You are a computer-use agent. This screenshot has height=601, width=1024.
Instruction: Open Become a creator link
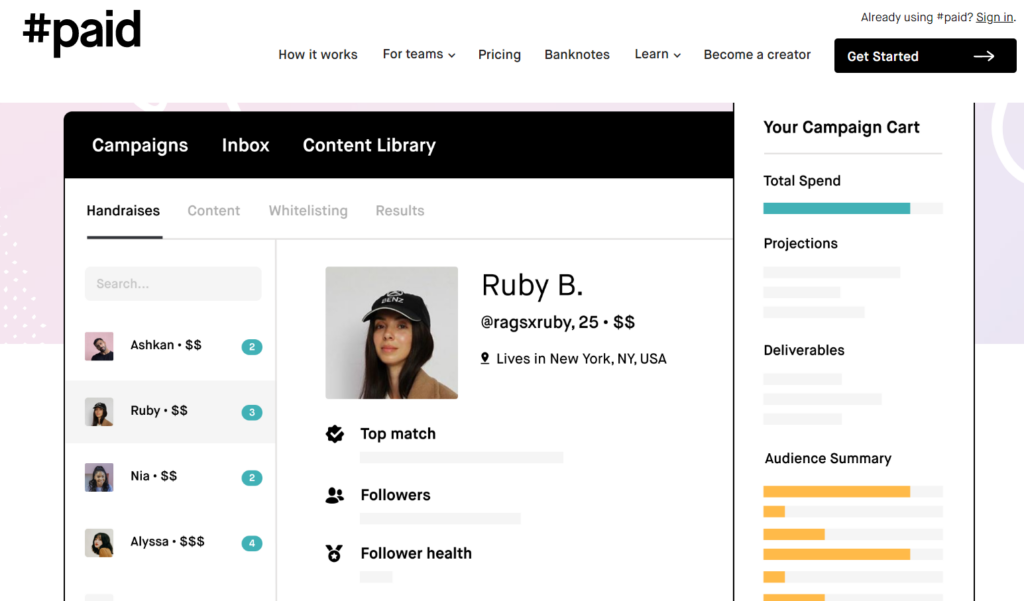point(757,55)
